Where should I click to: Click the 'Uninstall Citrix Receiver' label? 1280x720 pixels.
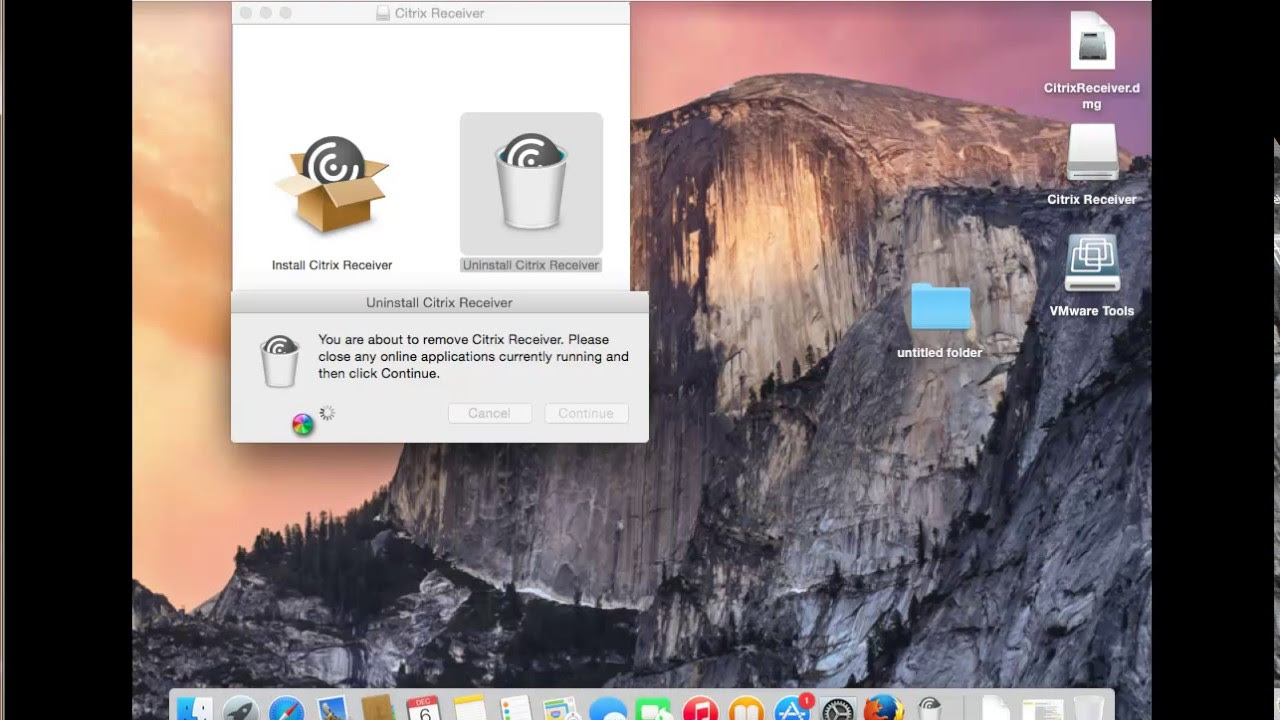531,265
